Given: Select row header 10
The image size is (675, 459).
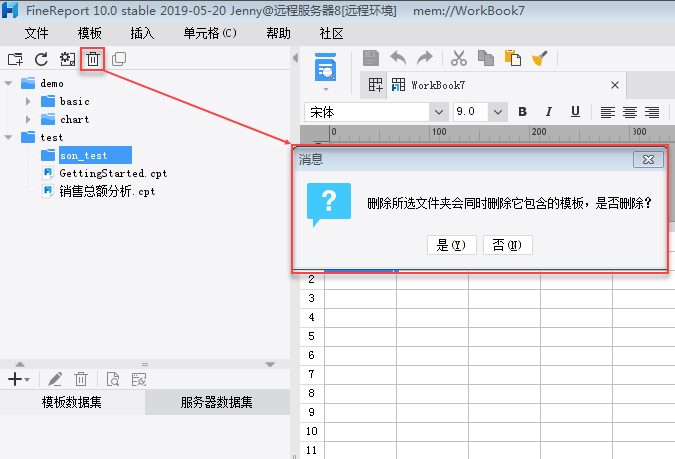Looking at the screenshot, I should tap(312, 431).
